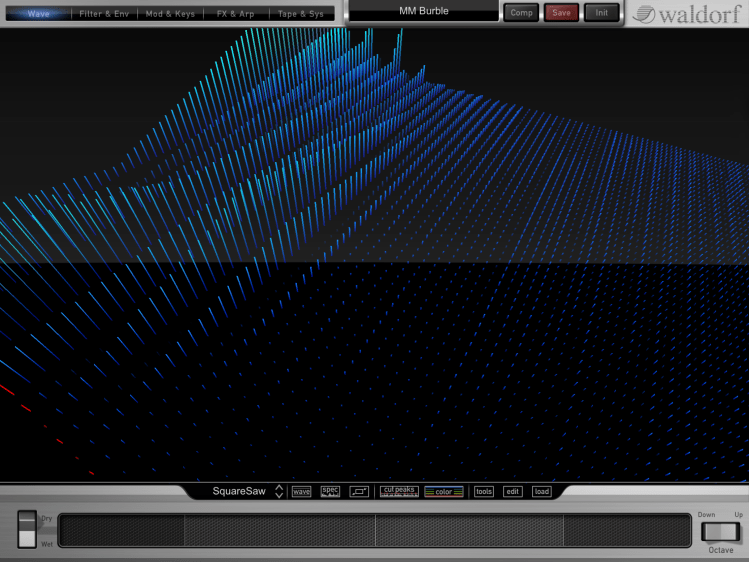The image size is (749, 562).
Task: Open the SquareSaw wavetable name list
Action: [x=239, y=492]
